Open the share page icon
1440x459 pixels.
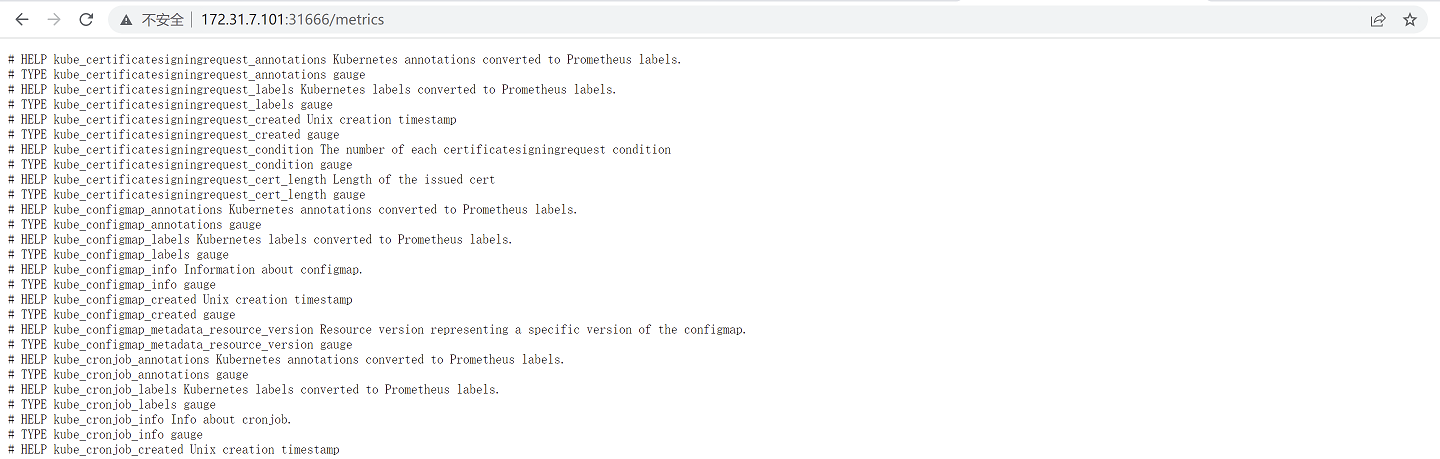tap(1378, 20)
